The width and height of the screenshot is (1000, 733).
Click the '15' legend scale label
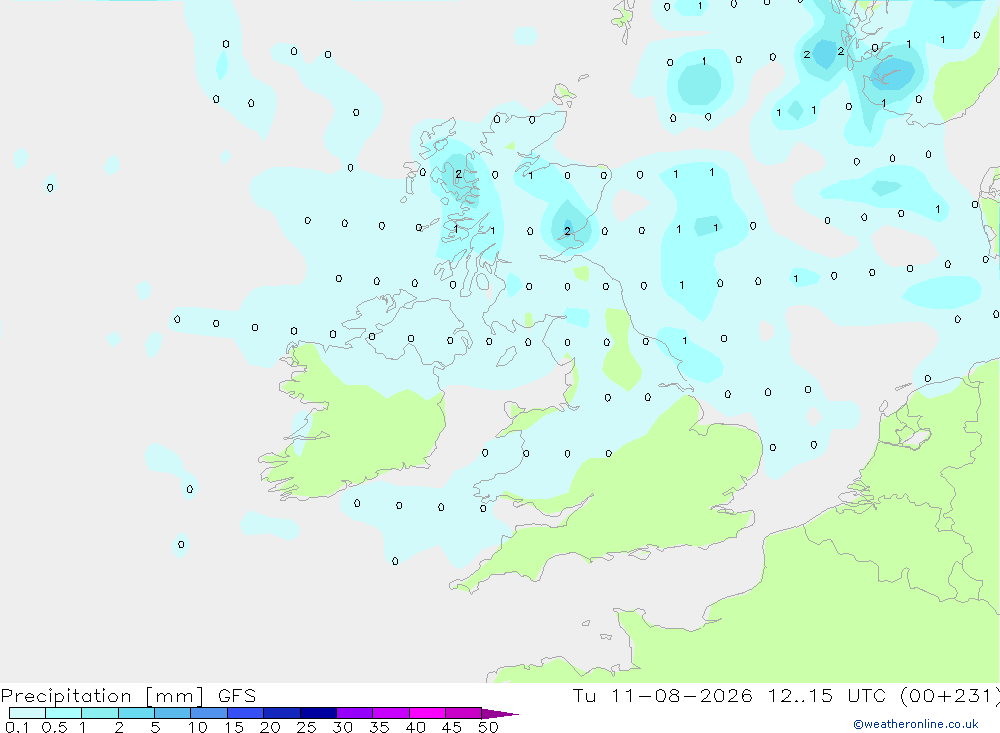tap(234, 727)
